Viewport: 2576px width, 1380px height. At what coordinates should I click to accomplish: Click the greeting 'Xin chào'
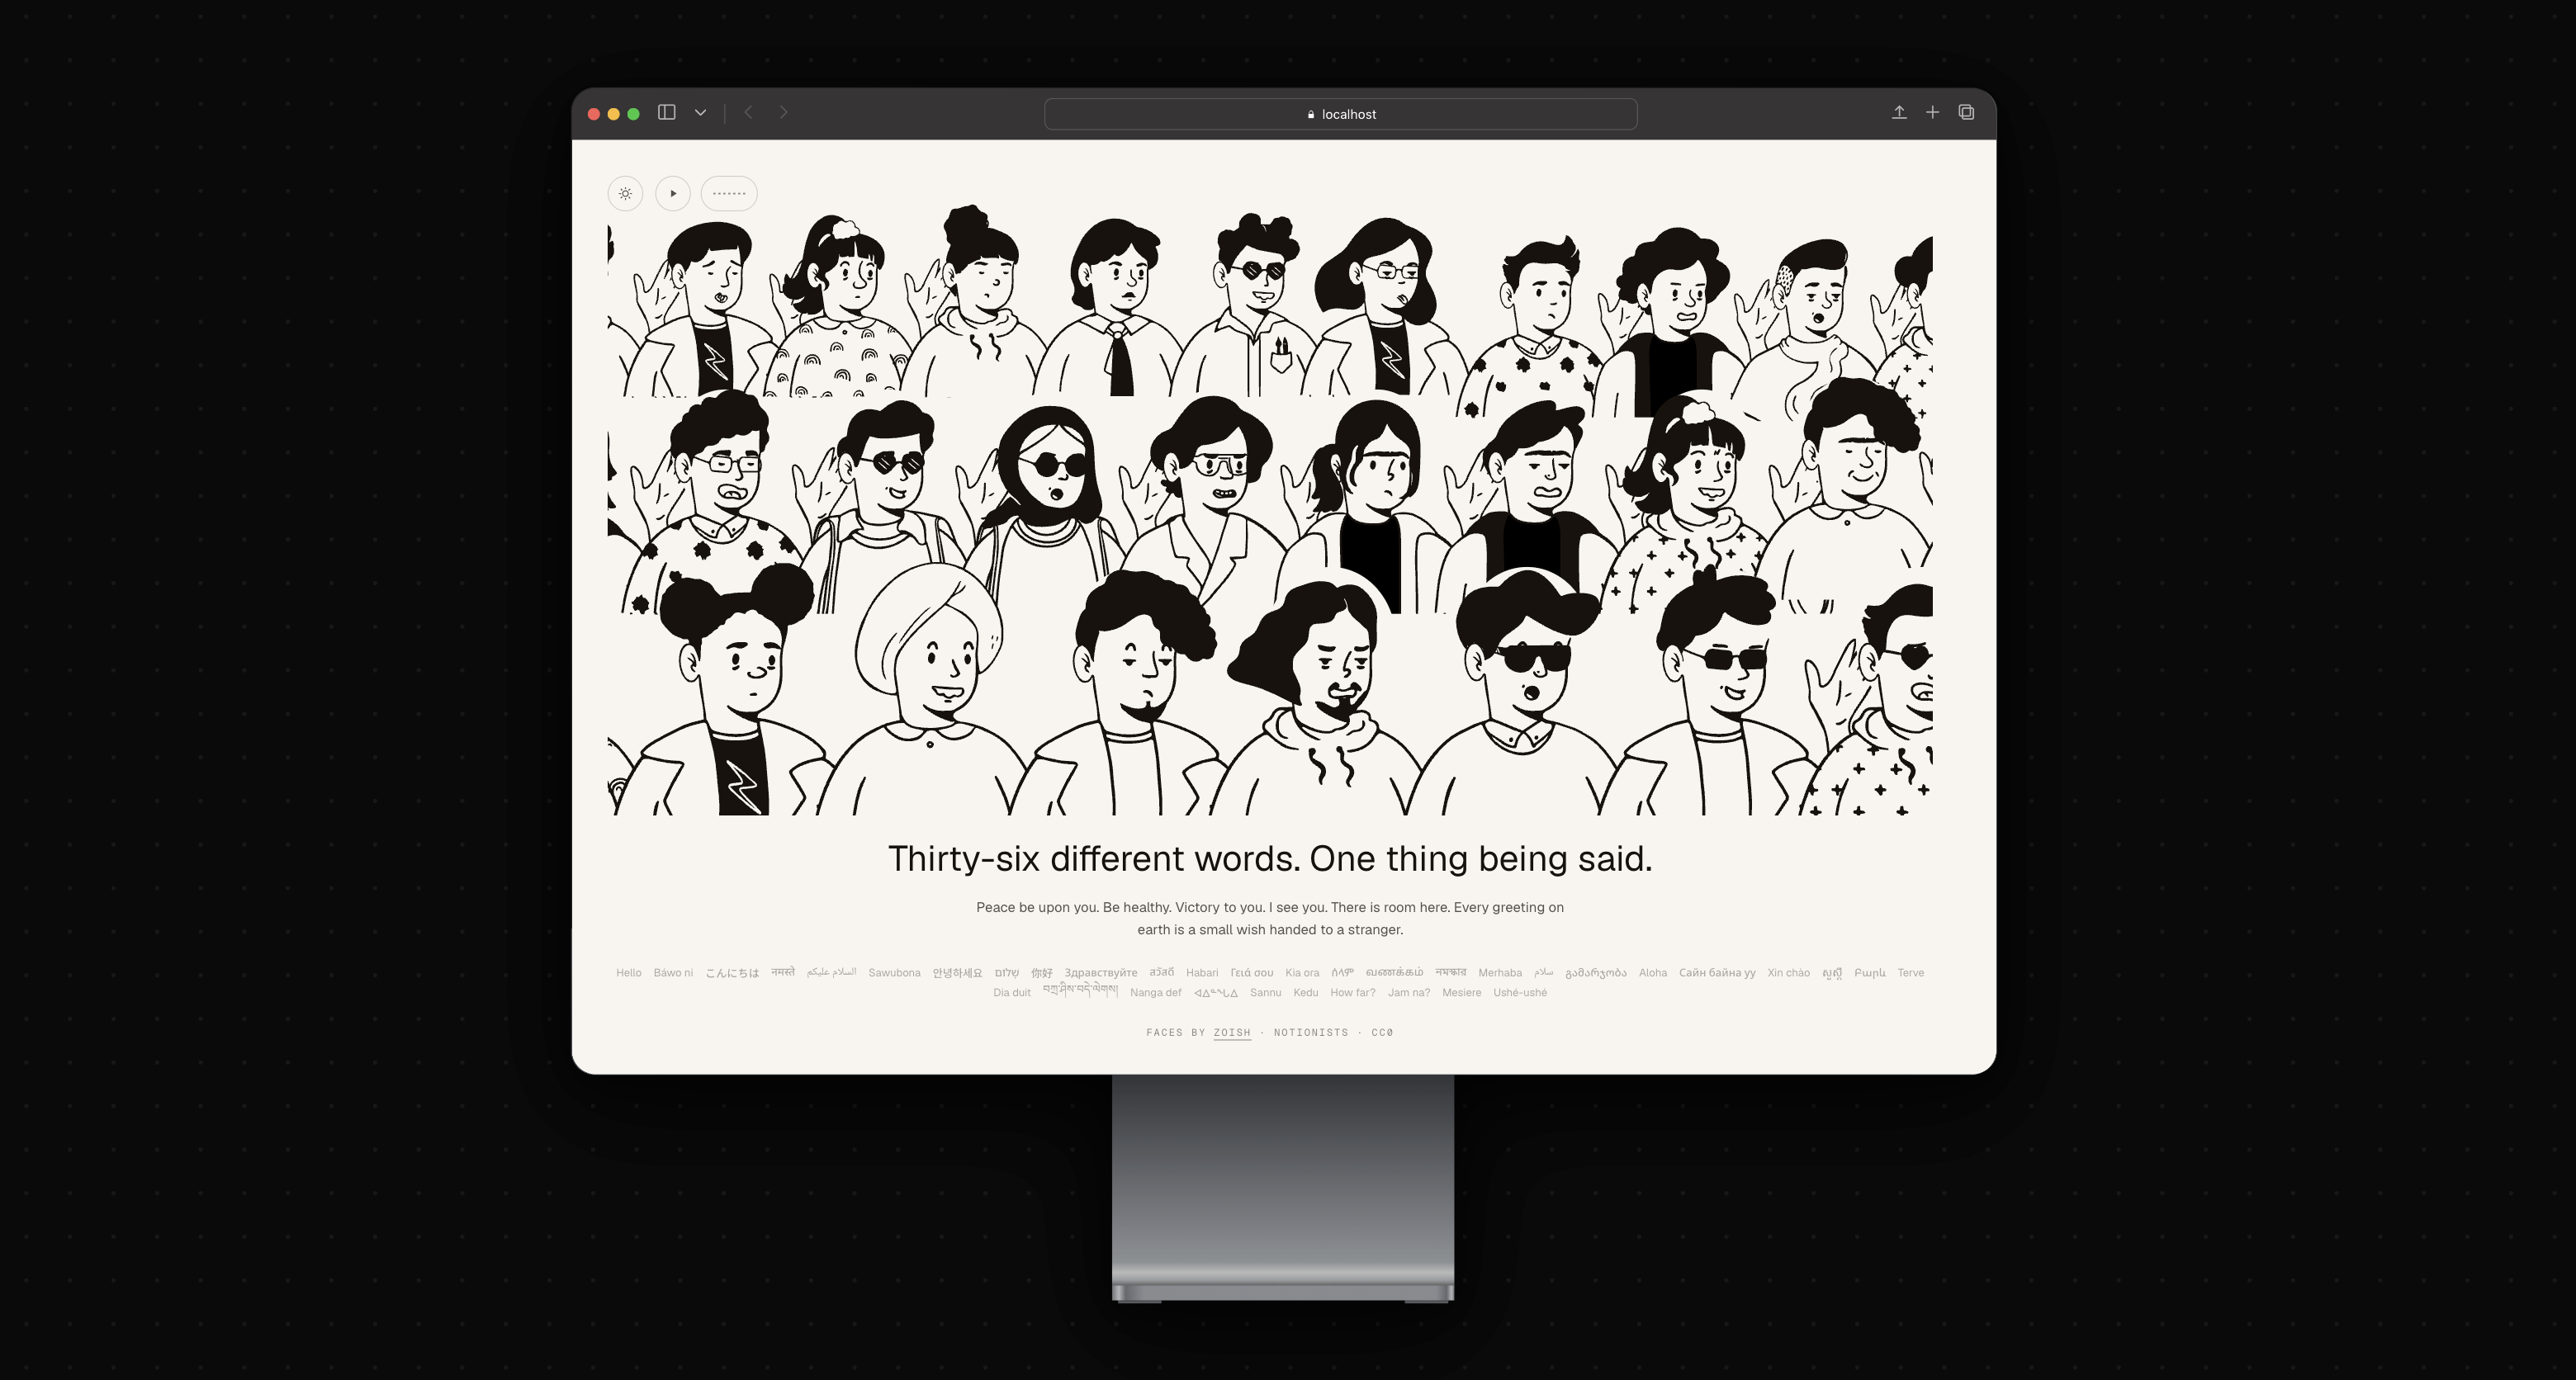[1788, 973]
